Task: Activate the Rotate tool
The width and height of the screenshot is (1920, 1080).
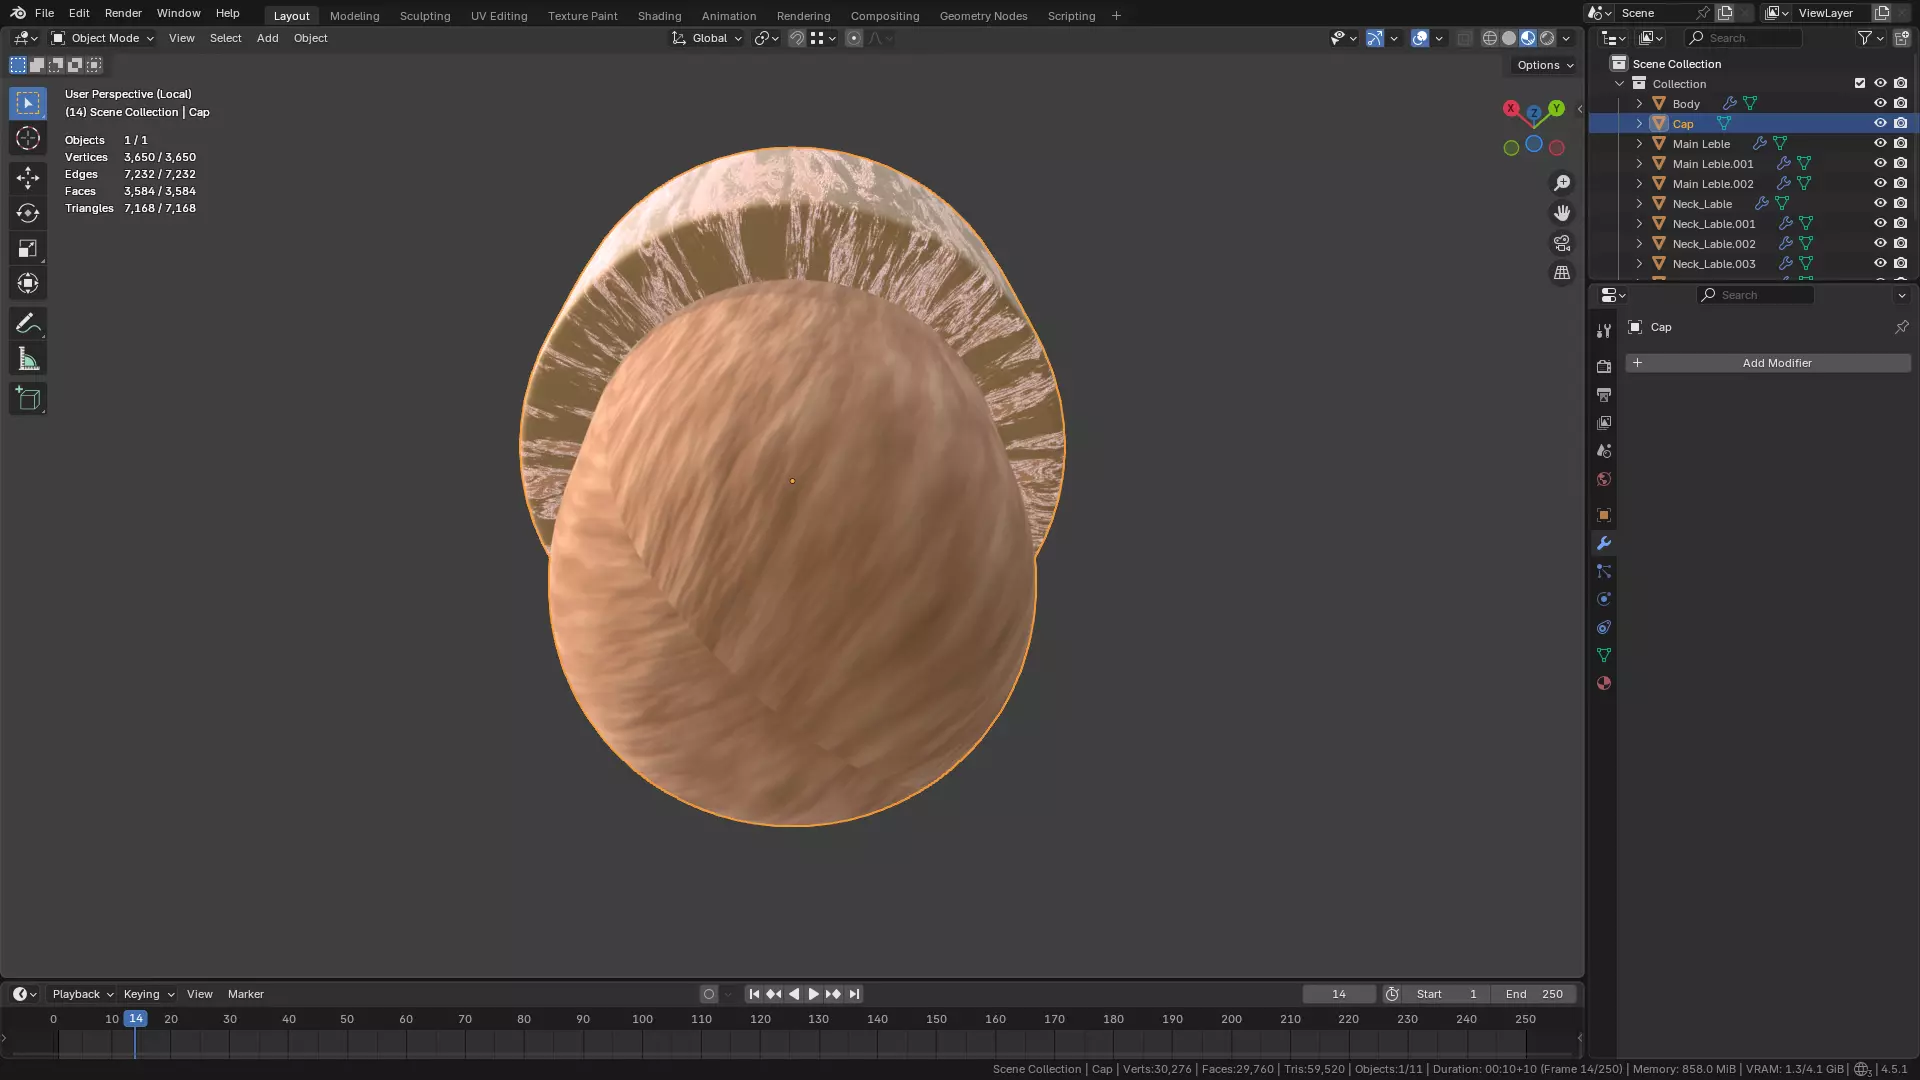Action: click(28, 213)
